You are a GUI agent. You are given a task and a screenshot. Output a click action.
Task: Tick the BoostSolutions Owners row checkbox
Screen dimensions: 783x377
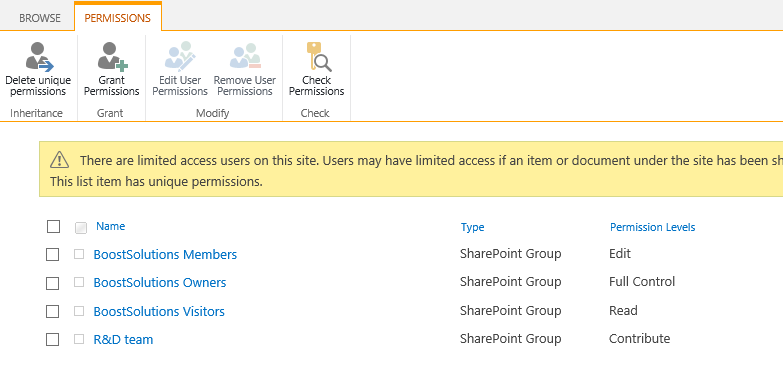tap(52, 283)
